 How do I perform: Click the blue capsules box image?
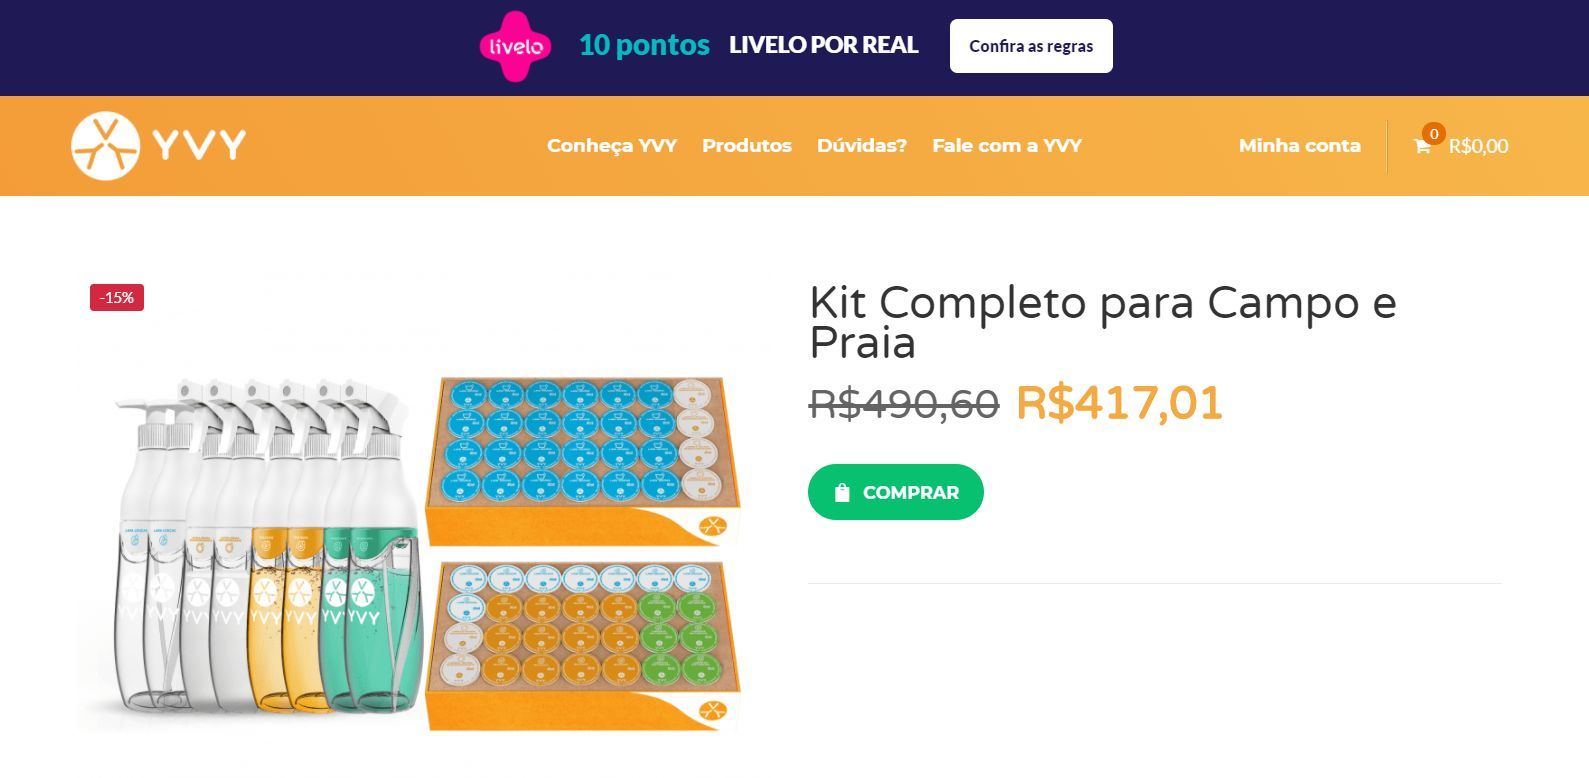(x=583, y=458)
